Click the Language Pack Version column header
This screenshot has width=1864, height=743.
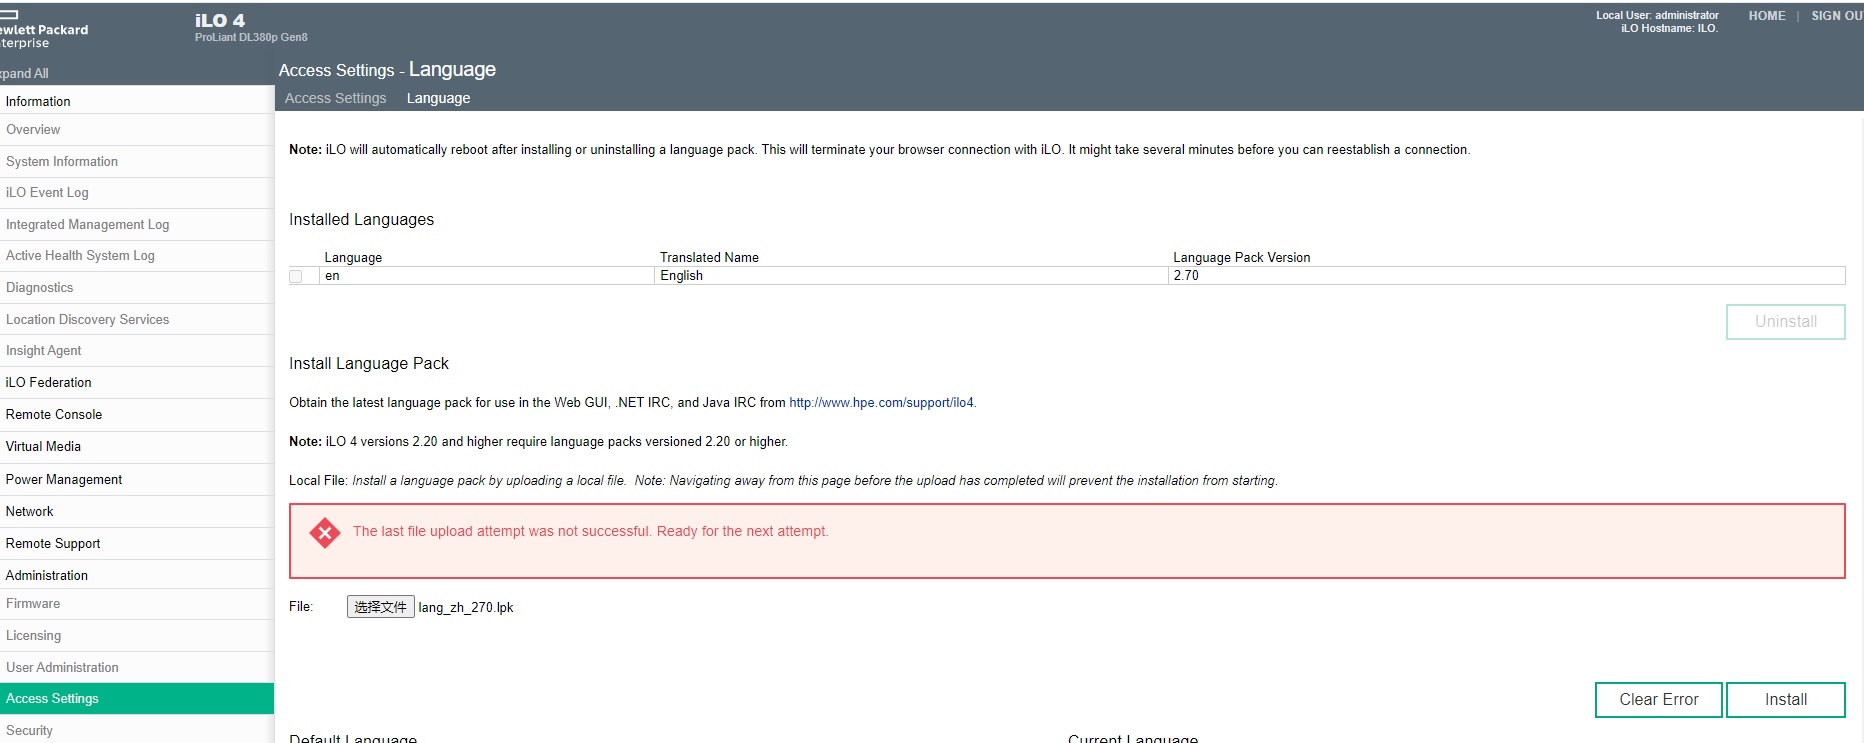[x=1241, y=258]
